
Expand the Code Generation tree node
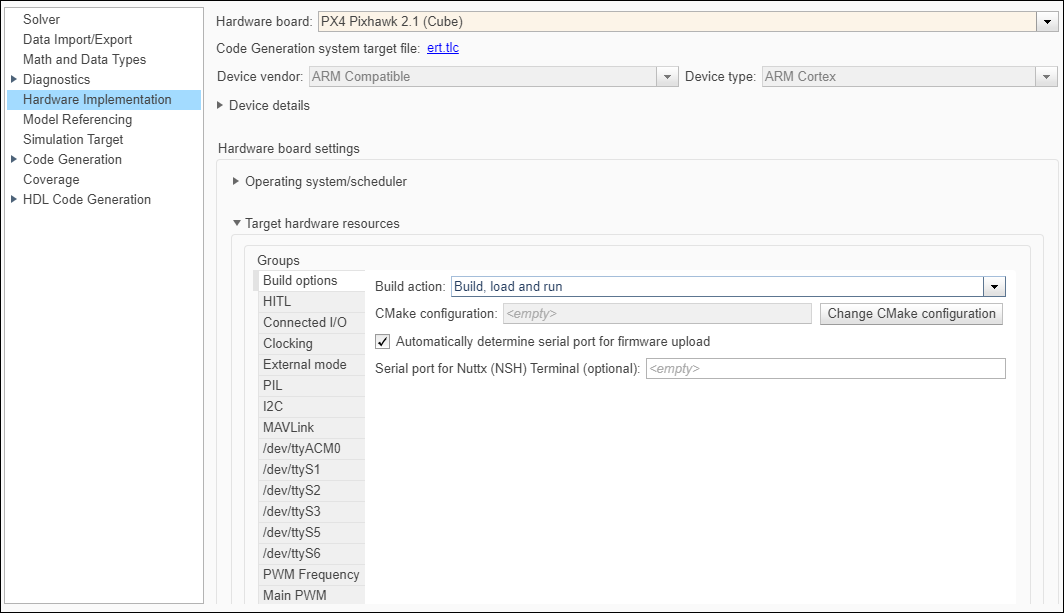point(14,159)
